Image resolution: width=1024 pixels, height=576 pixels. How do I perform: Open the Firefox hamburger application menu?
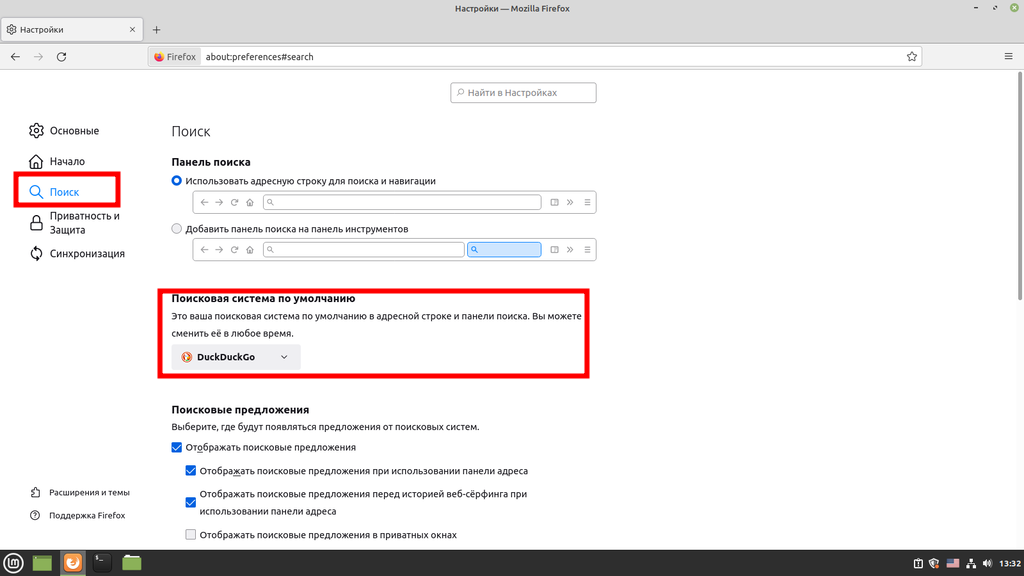tap(1008, 57)
